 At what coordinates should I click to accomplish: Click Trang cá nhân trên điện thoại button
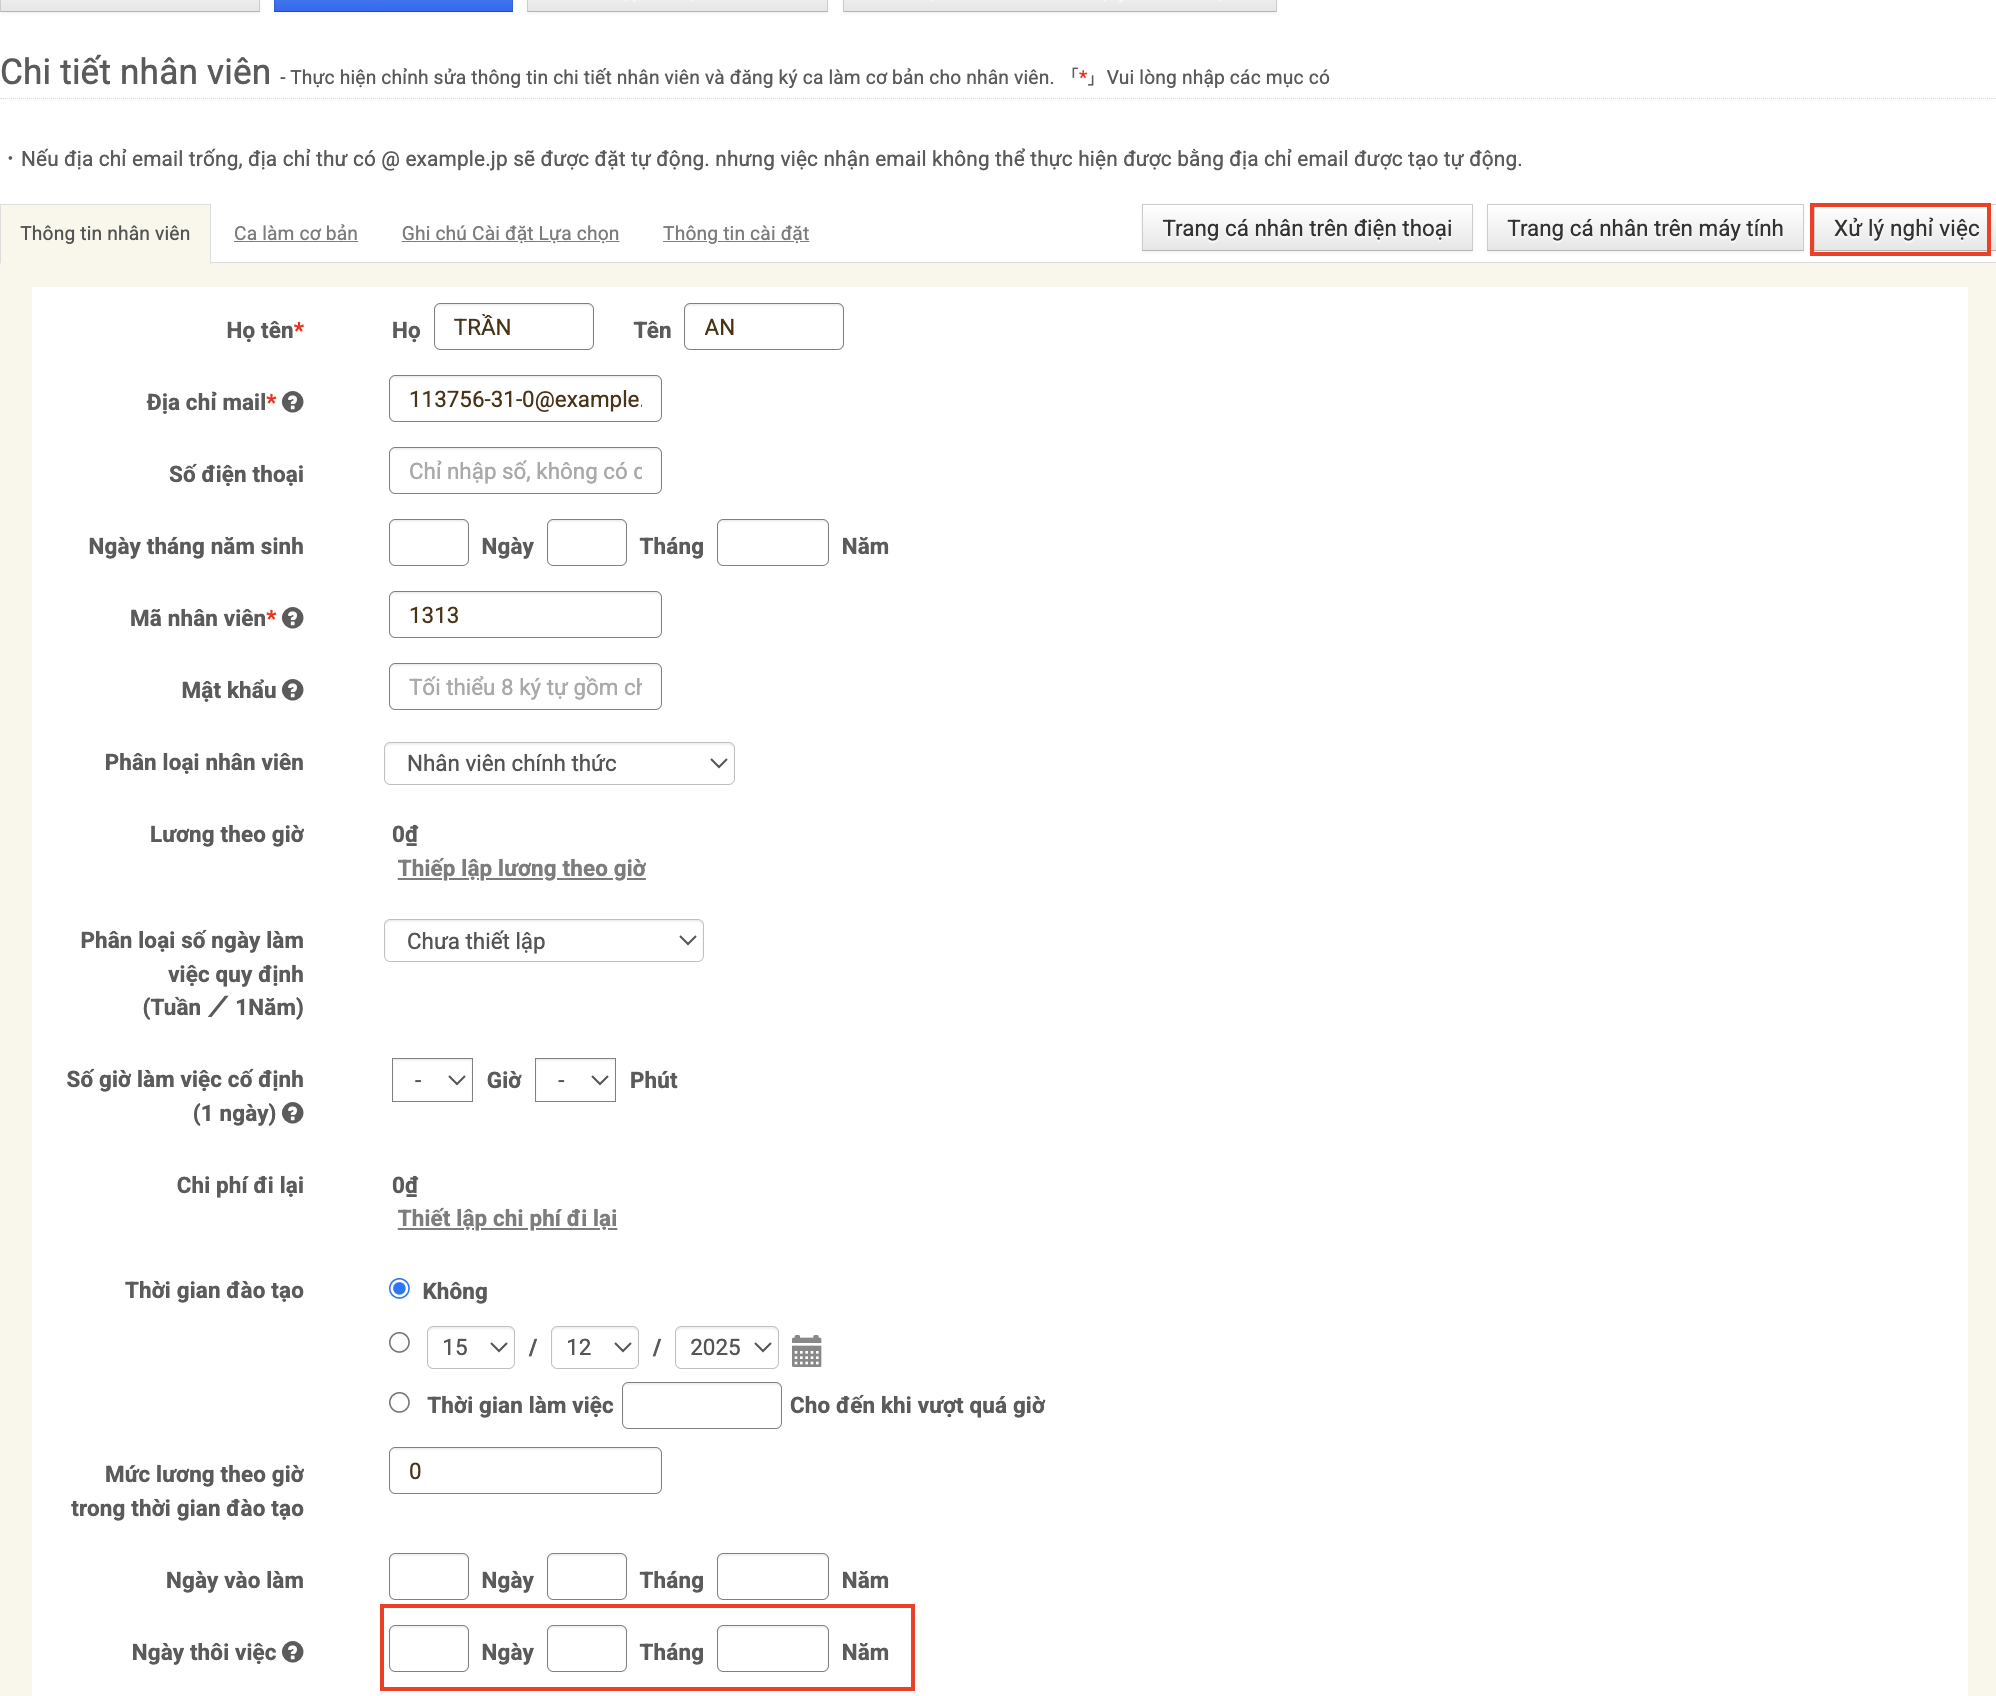click(1306, 229)
